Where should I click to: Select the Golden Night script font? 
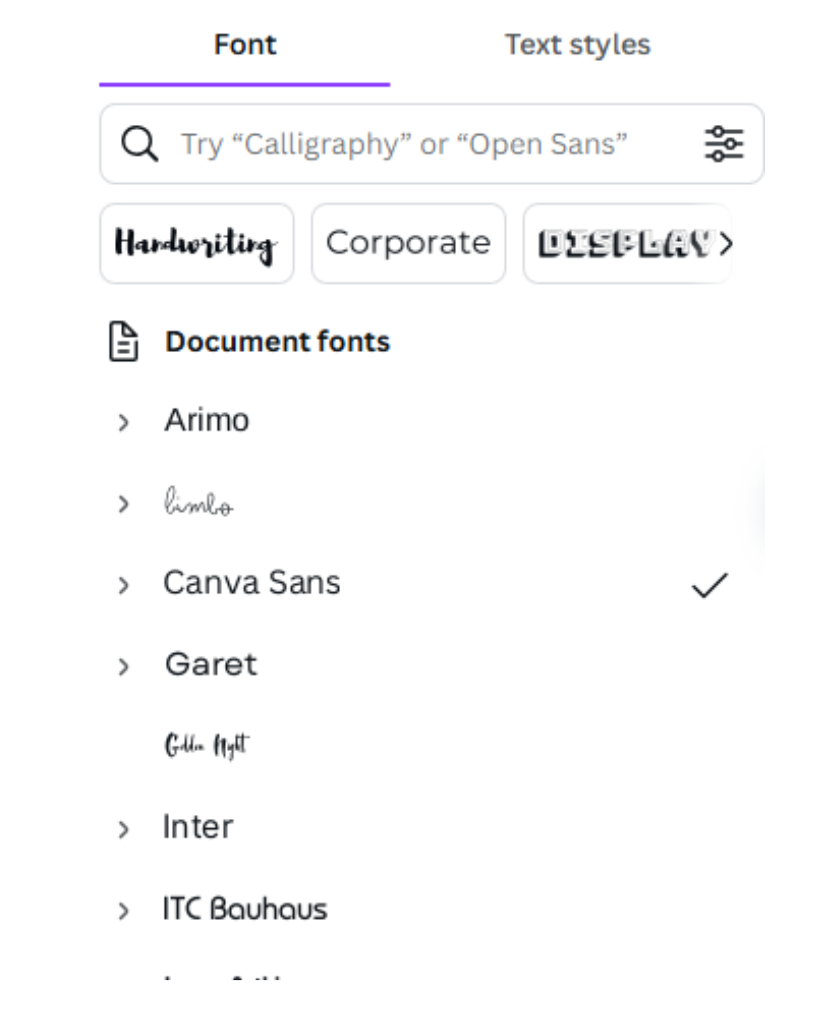[x=207, y=745]
